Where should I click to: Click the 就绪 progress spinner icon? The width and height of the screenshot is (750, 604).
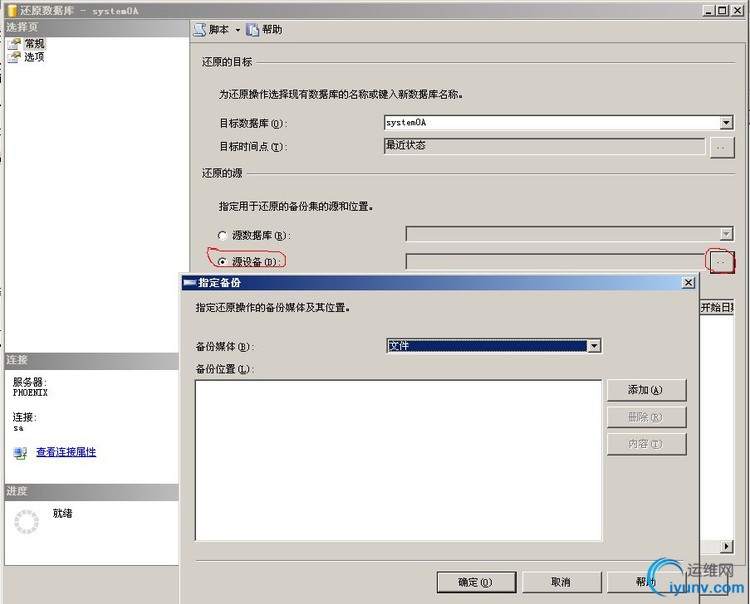pos(26,522)
